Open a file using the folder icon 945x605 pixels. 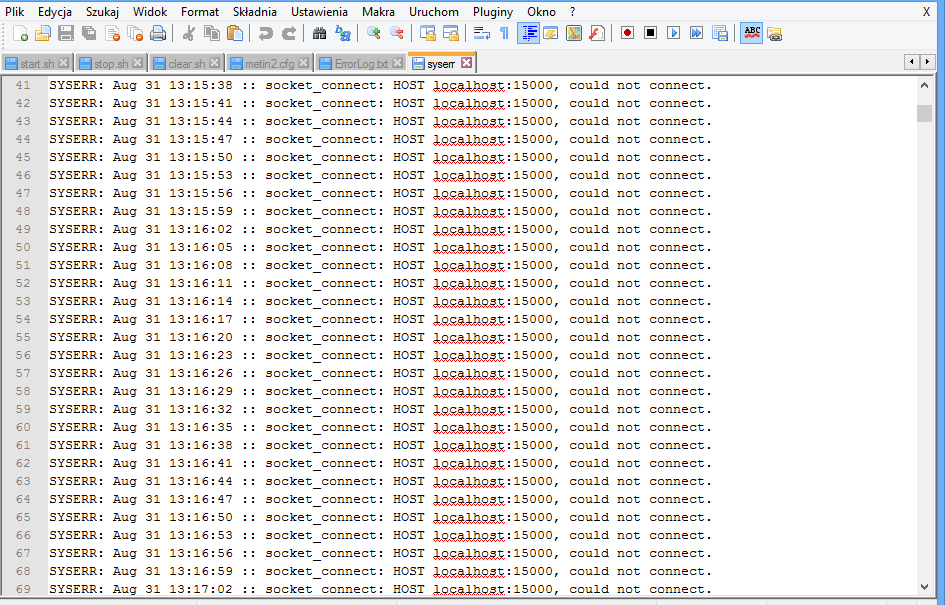(x=43, y=34)
